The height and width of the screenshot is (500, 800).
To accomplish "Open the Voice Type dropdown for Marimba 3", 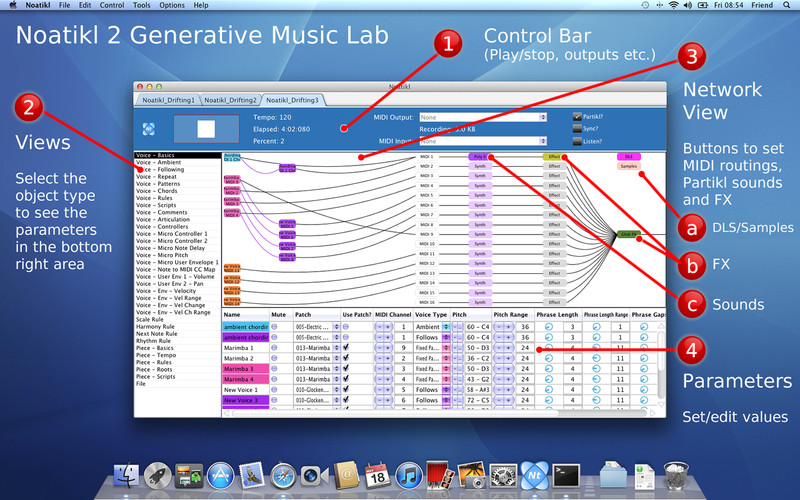I will (432, 368).
